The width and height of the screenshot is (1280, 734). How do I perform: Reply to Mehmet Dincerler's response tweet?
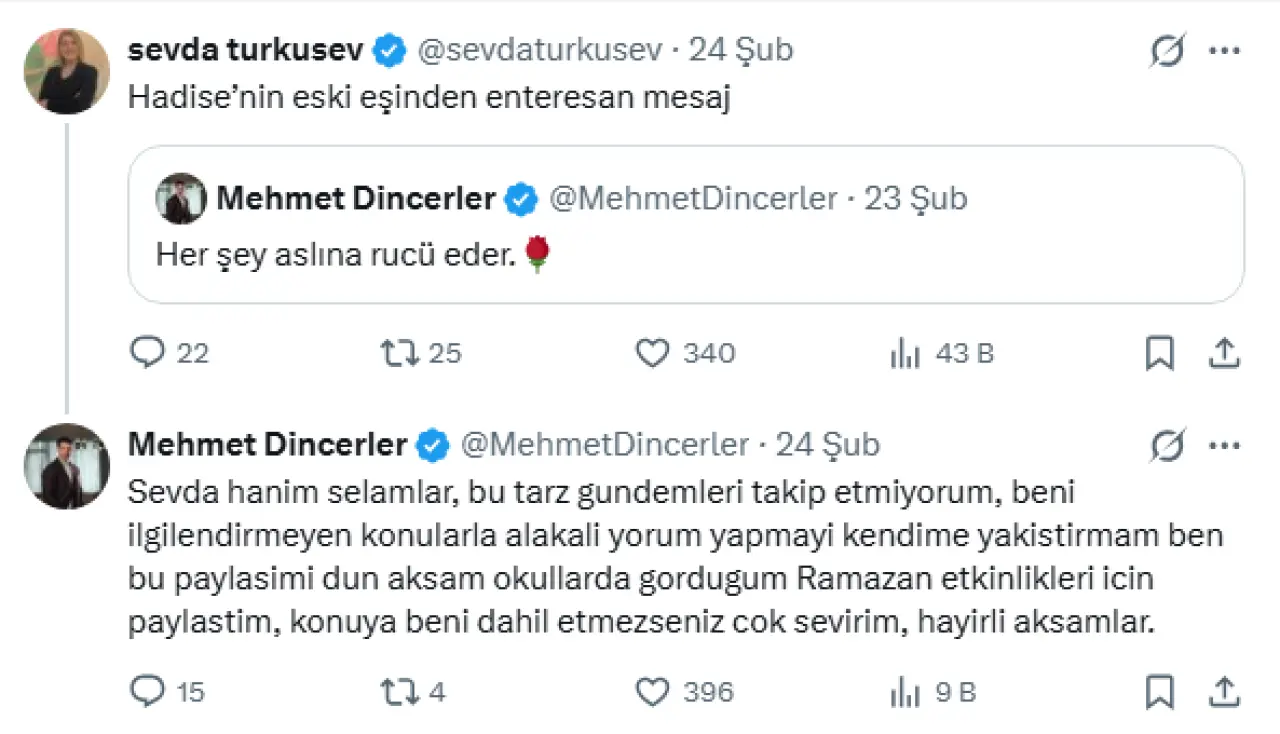click(x=148, y=691)
